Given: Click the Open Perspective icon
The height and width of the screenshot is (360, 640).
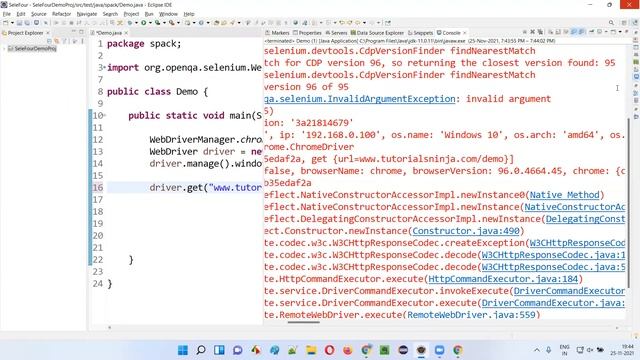Looking at the screenshot, I should pyautogui.click(x=624, y=23).
